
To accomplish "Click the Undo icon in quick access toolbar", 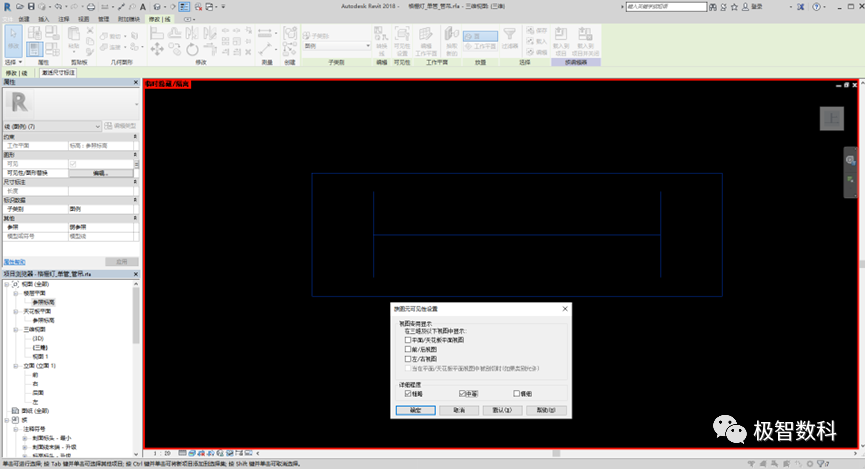I will (x=58, y=7).
